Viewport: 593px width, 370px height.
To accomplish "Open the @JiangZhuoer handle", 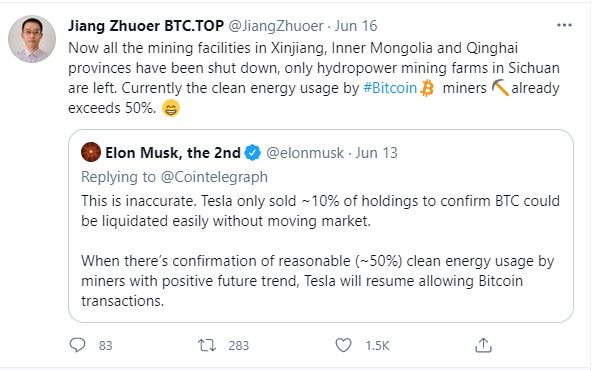I will pos(276,26).
